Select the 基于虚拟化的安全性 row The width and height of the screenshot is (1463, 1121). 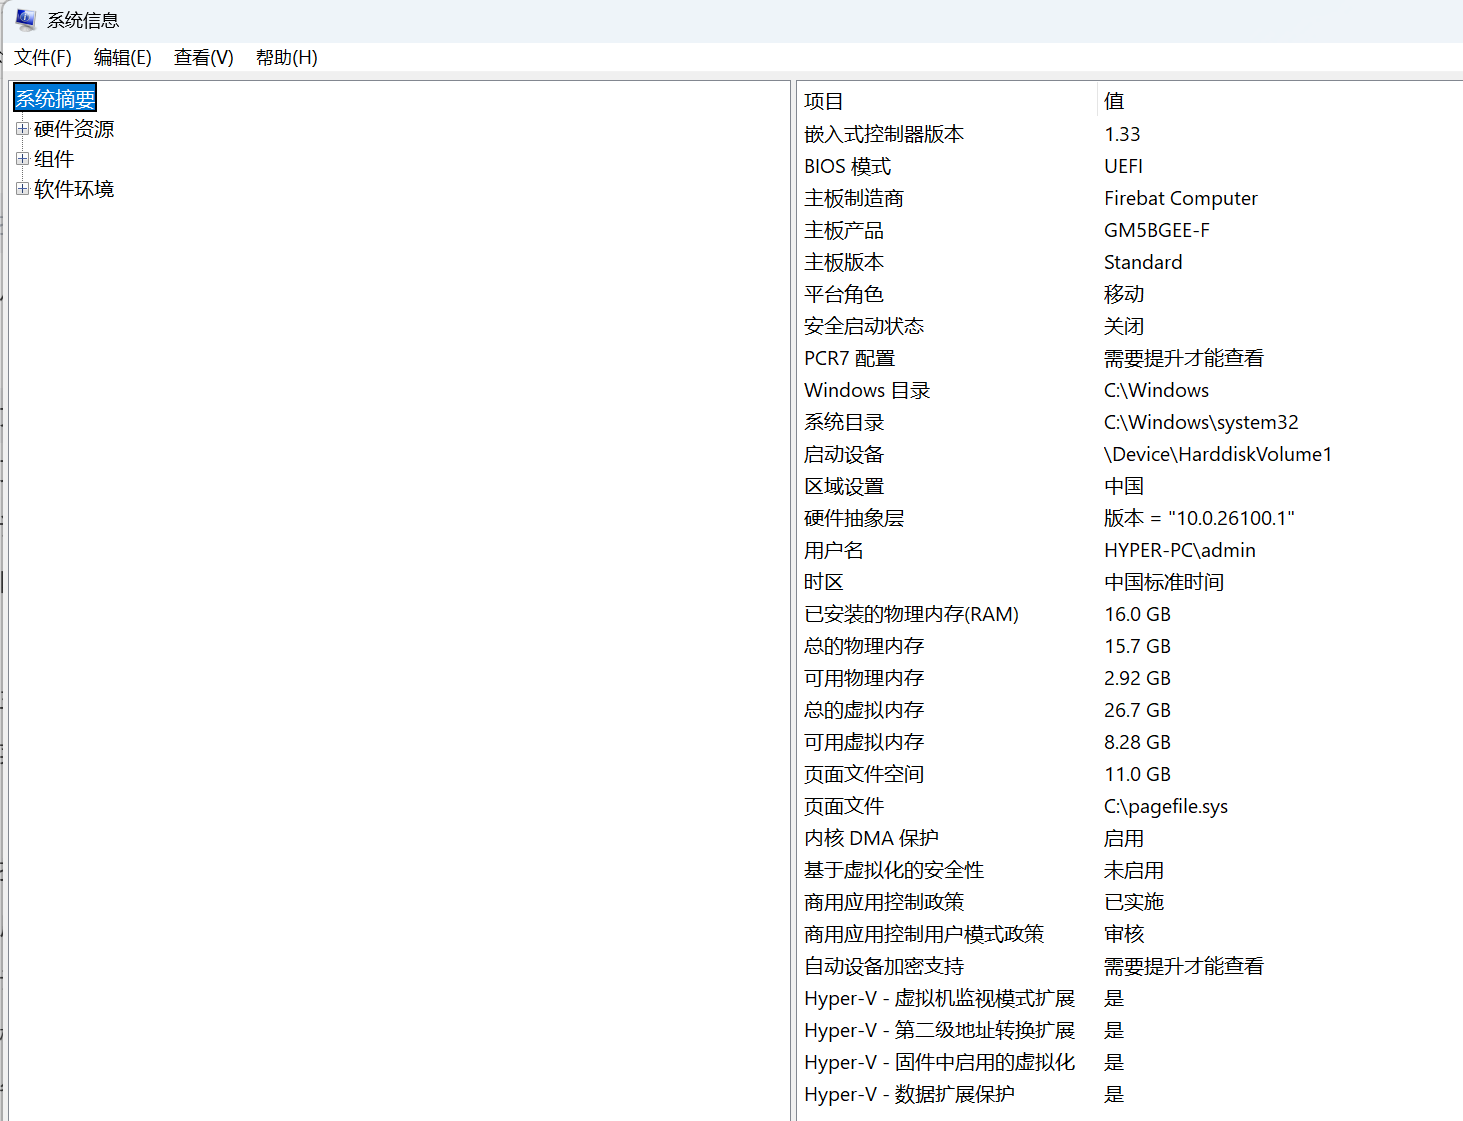(1130, 870)
